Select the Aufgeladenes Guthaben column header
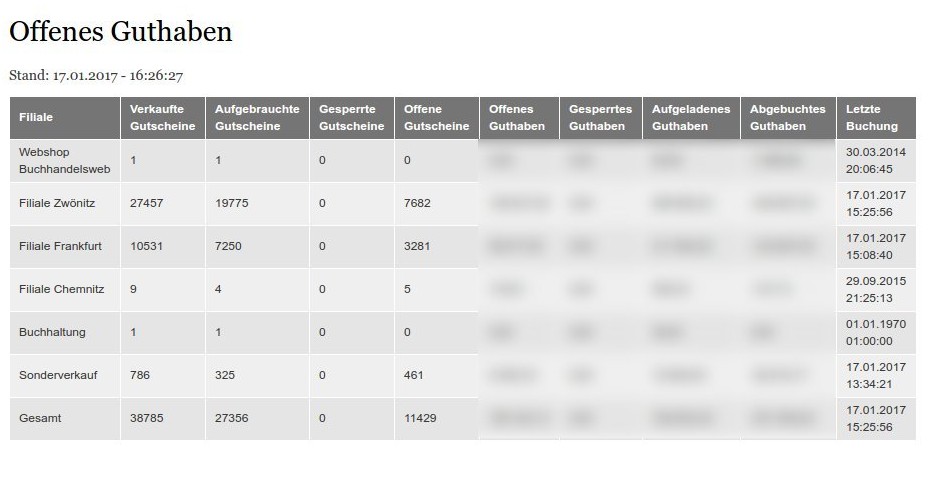938x491 pixels. coord(691,118)
